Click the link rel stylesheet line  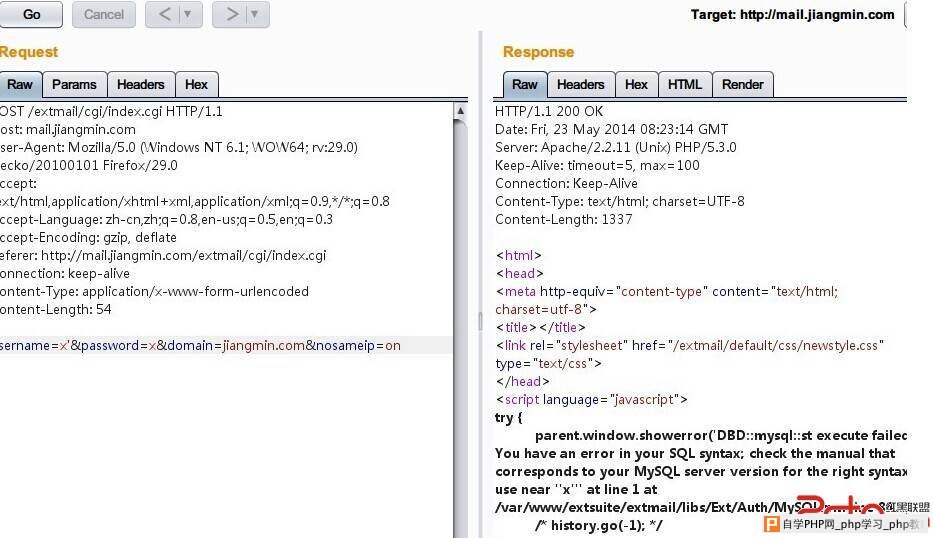(x=690, y=345)
